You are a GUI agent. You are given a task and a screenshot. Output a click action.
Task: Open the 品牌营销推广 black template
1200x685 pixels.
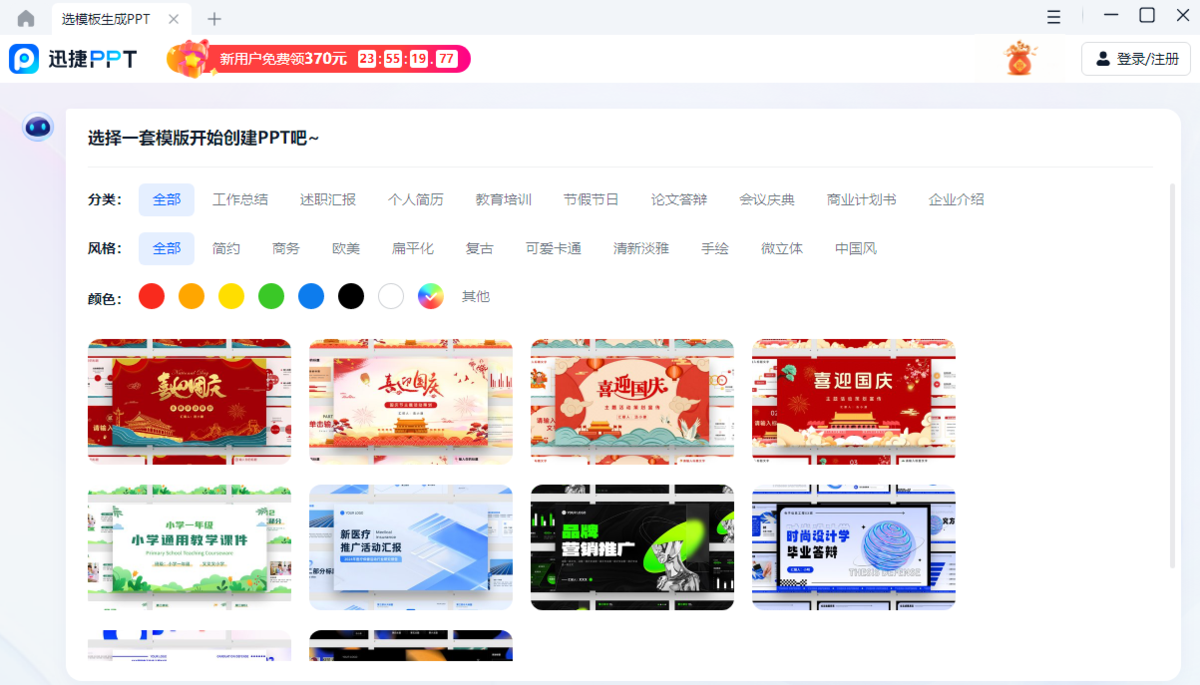pos(633,547)
